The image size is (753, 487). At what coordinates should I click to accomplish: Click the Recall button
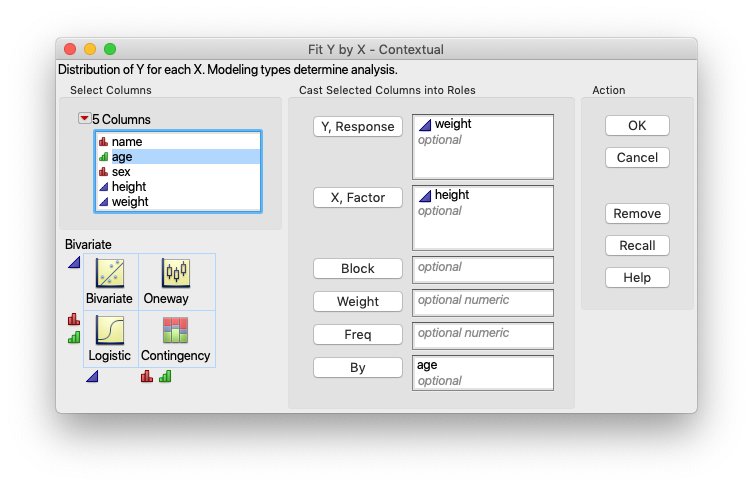click(x=637, y=246)
